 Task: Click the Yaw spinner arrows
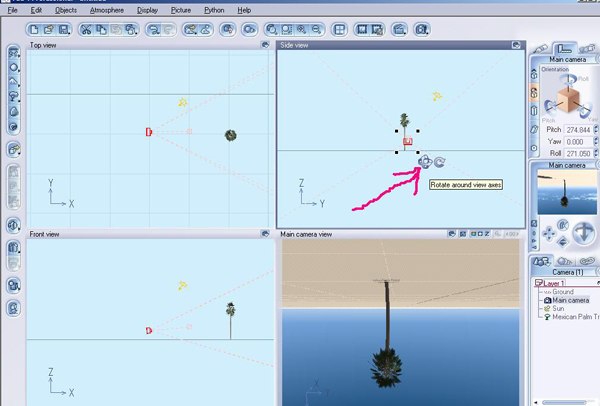click(x=596, y=142)
